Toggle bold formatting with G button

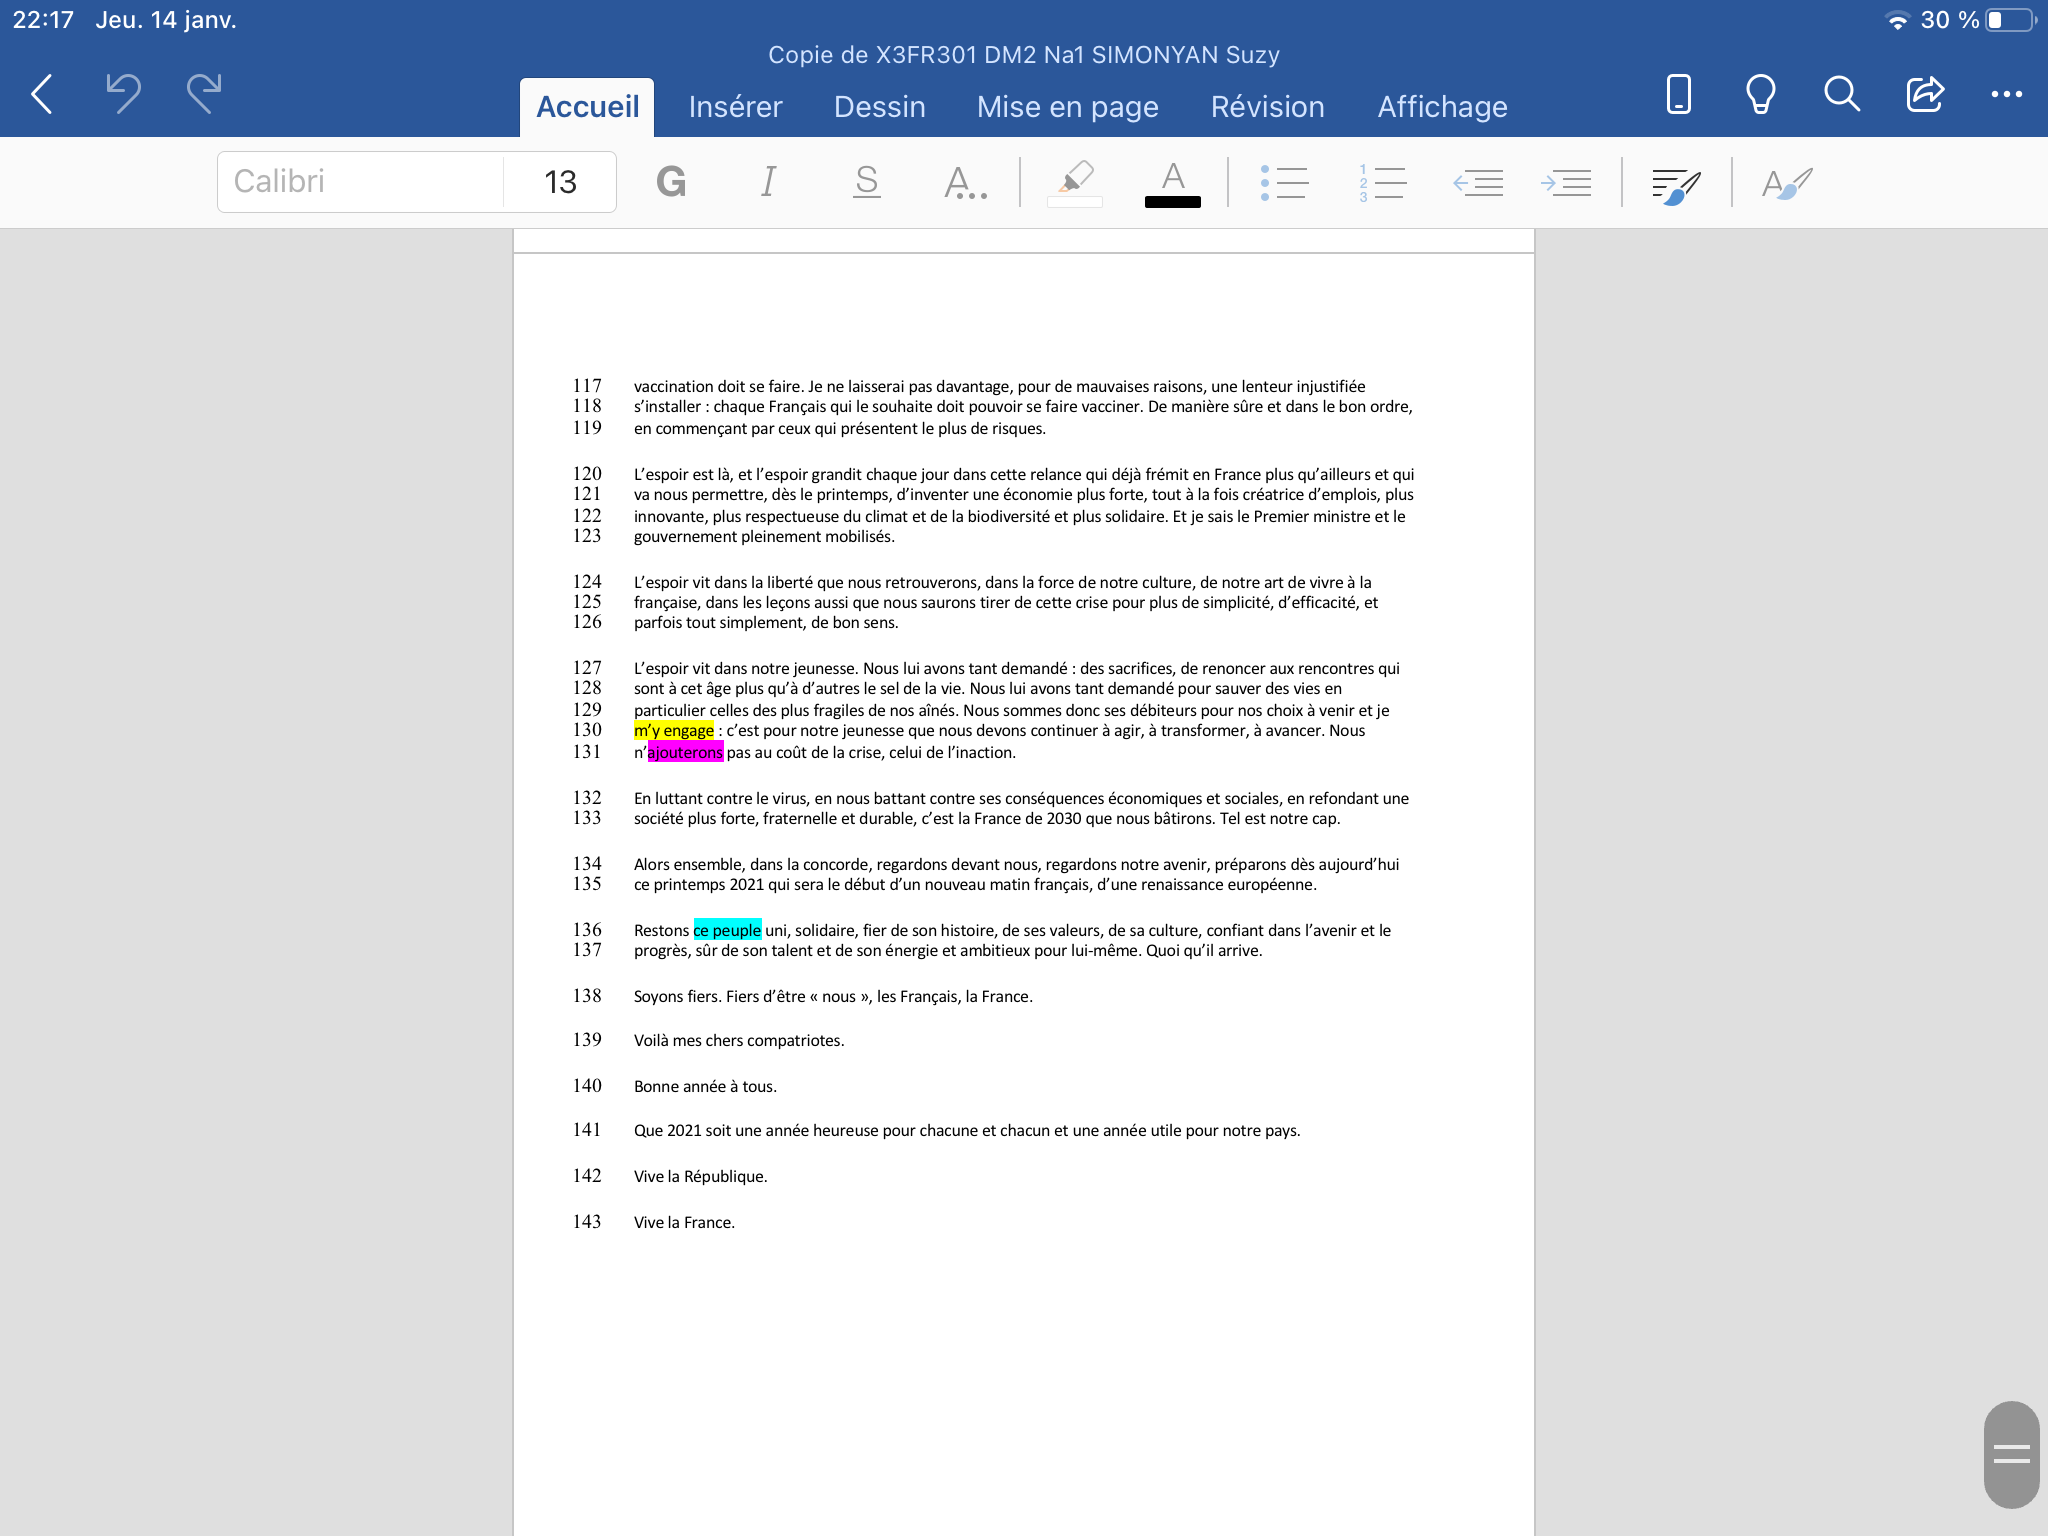click(671, 182)
